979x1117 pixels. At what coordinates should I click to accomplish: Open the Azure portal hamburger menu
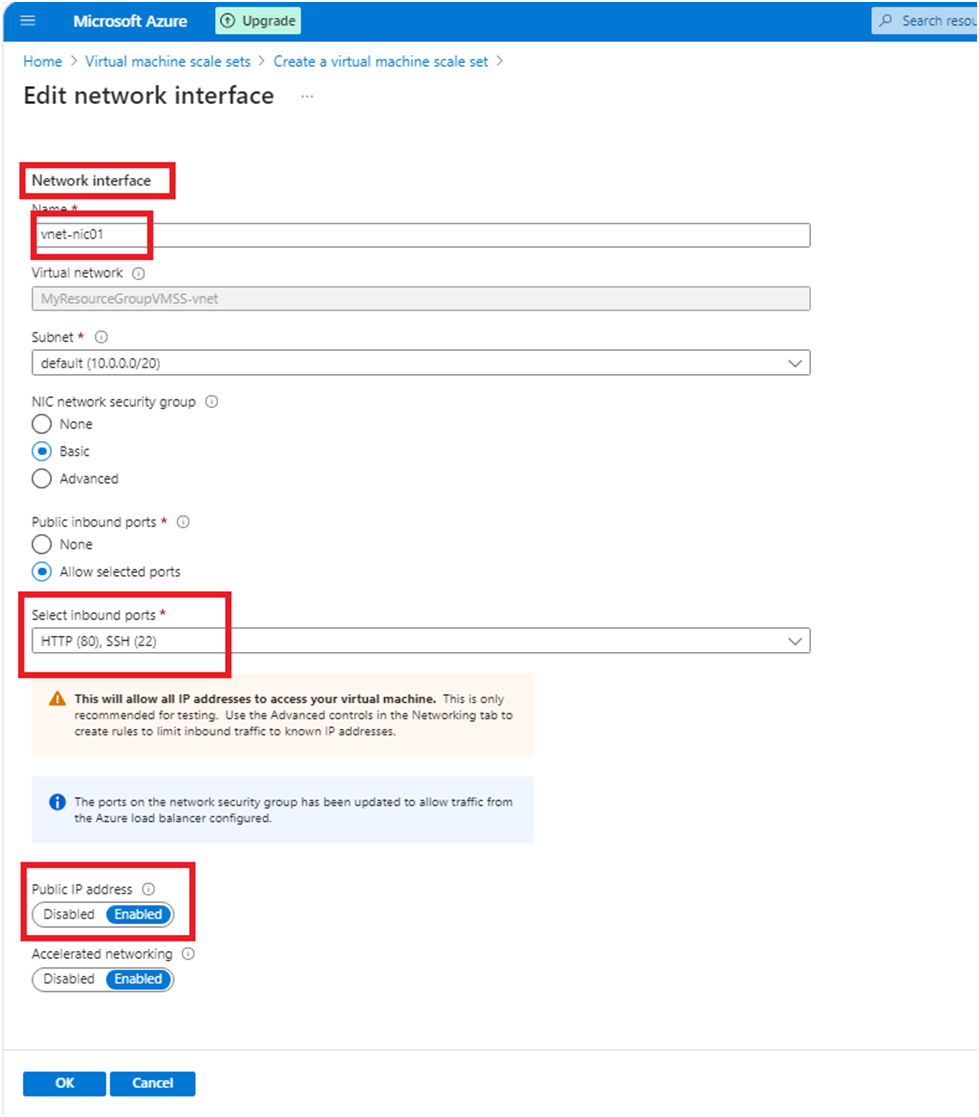click(28, 20)
